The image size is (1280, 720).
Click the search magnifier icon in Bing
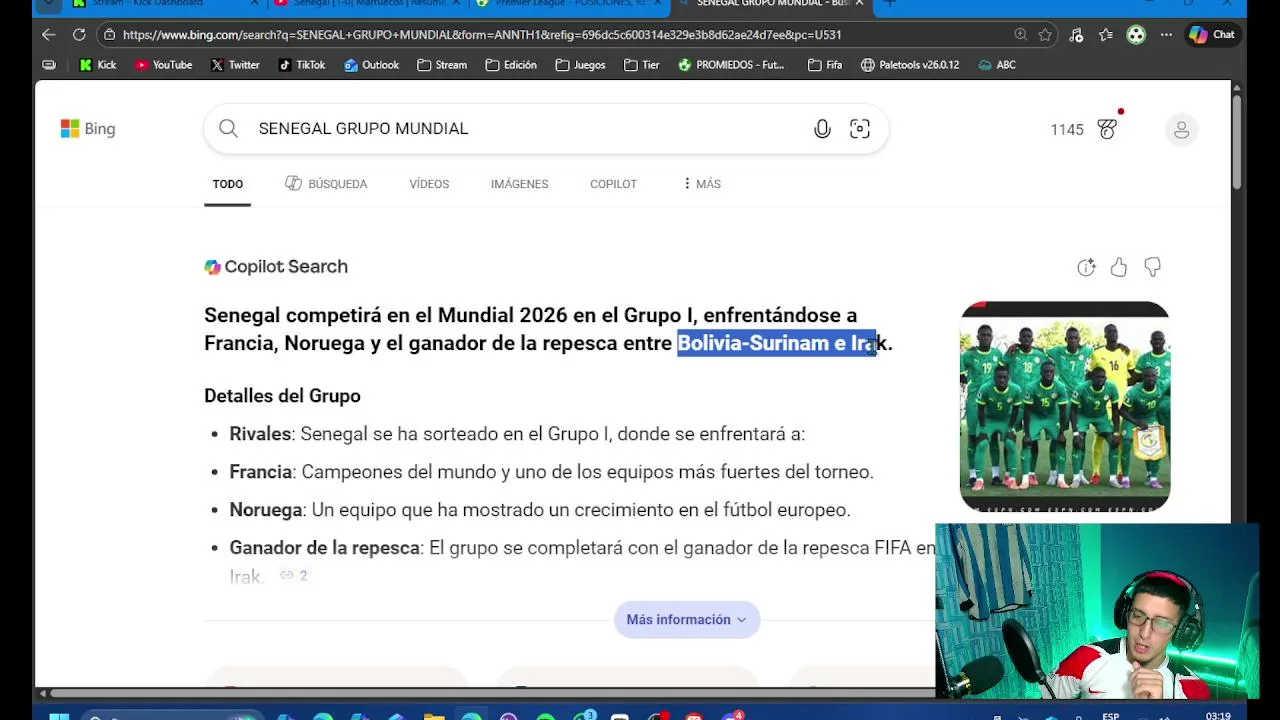coord(228,128)
